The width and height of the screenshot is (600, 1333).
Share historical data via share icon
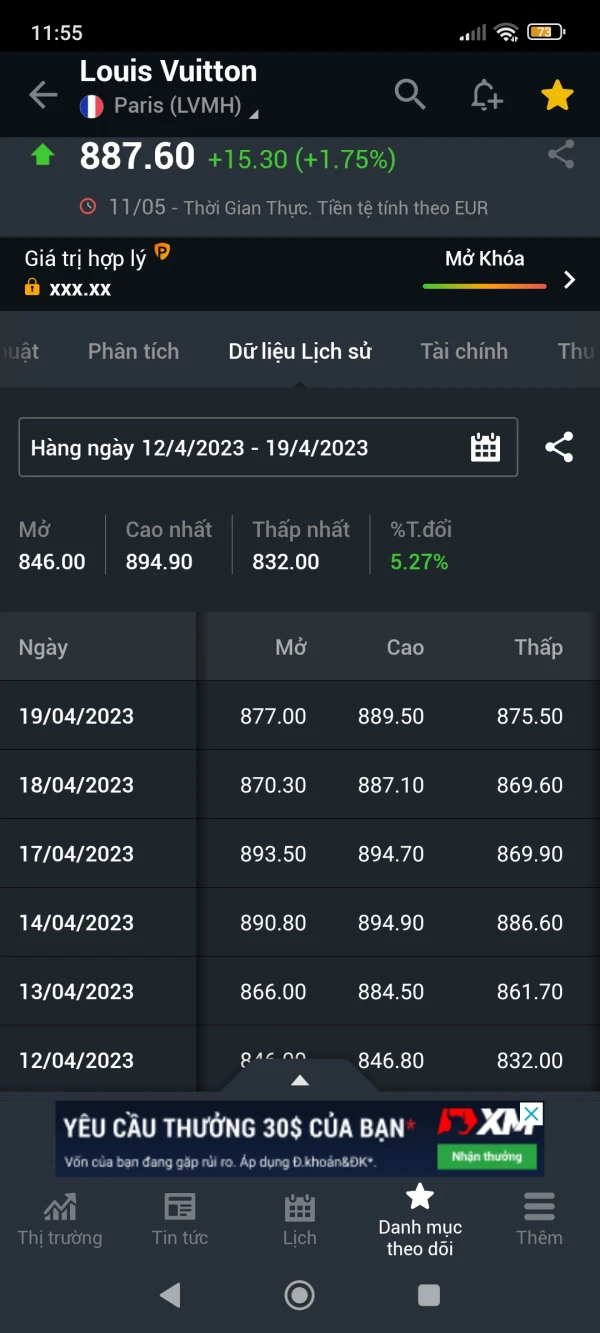tap(559, 447)
